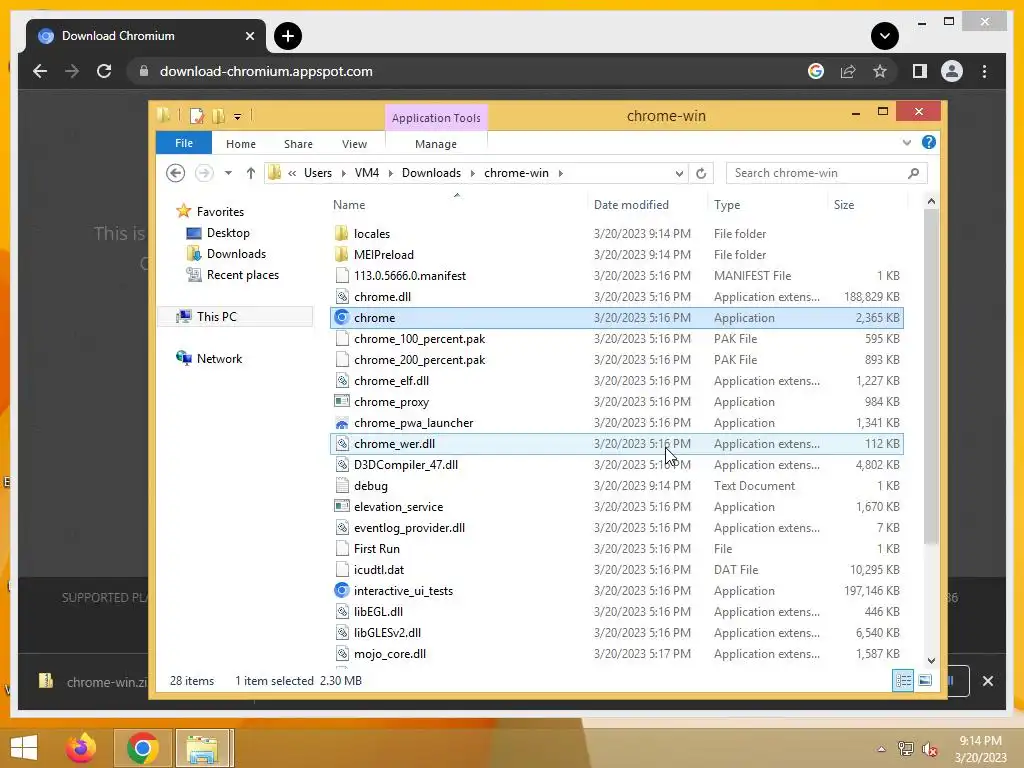
Task: Open the Share ribbon tab
Action: (298, 144)
